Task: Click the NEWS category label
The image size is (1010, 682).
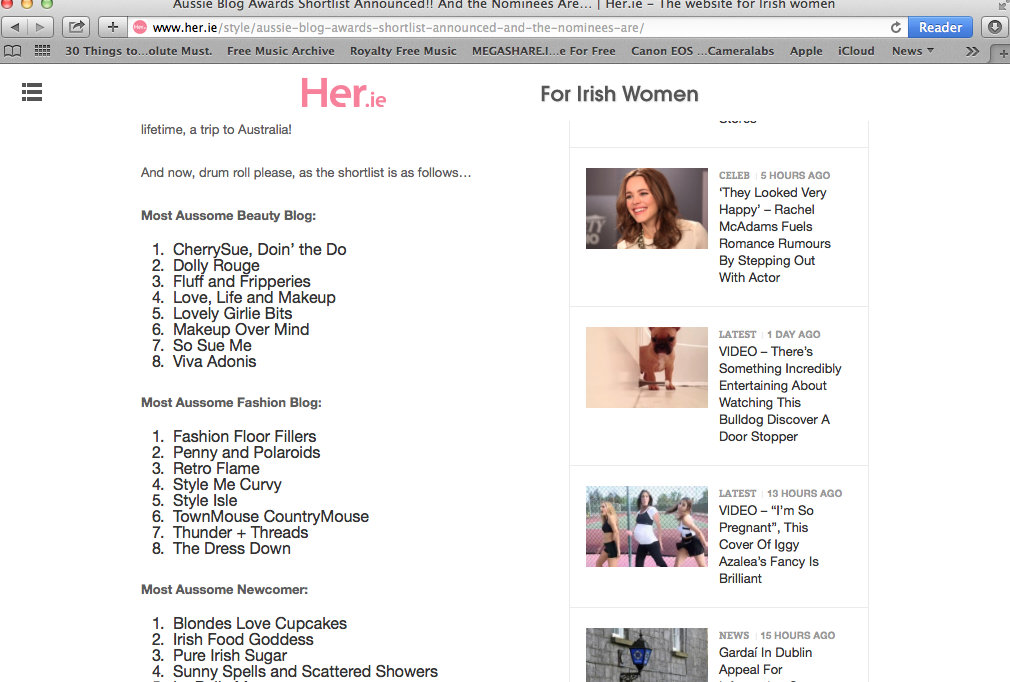Action: pyautogui.click(x=734, y=635)
